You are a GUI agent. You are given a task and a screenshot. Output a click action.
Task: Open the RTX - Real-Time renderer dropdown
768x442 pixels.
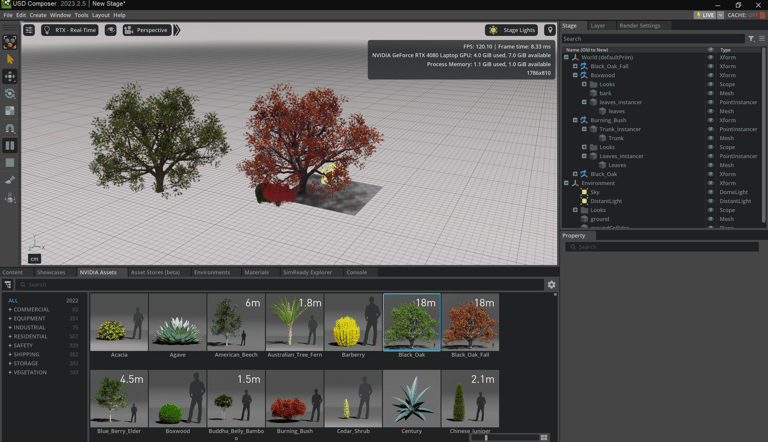(x=70, y=30)
